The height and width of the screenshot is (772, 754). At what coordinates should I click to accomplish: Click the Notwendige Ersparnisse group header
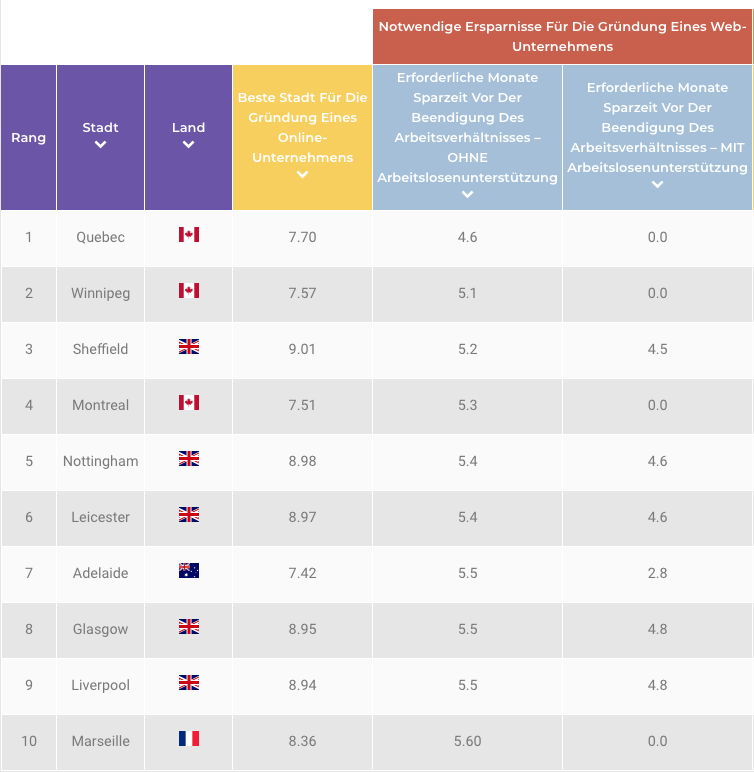[x=562, y=37]
